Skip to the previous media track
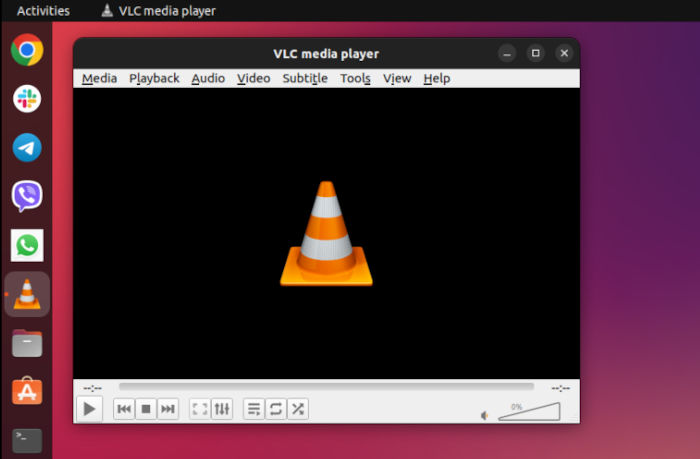This screenshot has width=700, height=459. (x=124, y=409)
